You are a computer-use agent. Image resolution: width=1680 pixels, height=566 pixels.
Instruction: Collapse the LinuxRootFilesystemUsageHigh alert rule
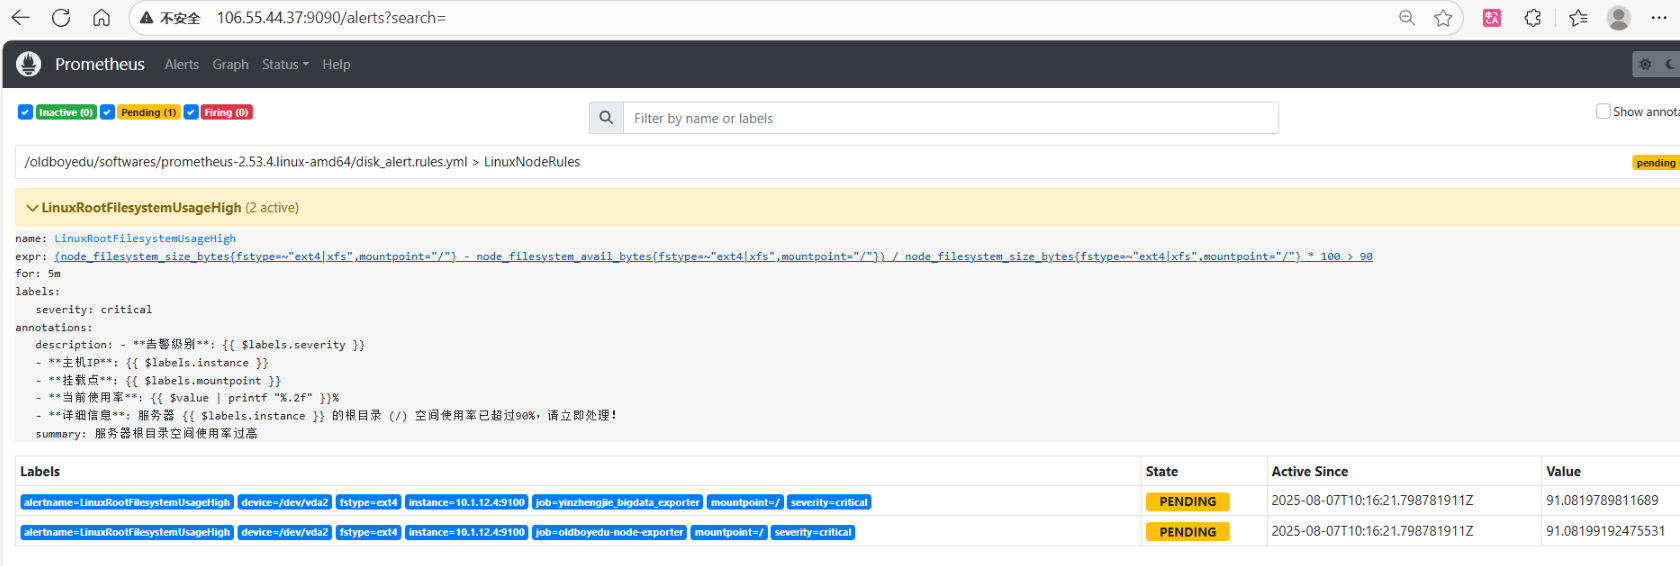tap(33, 208)
